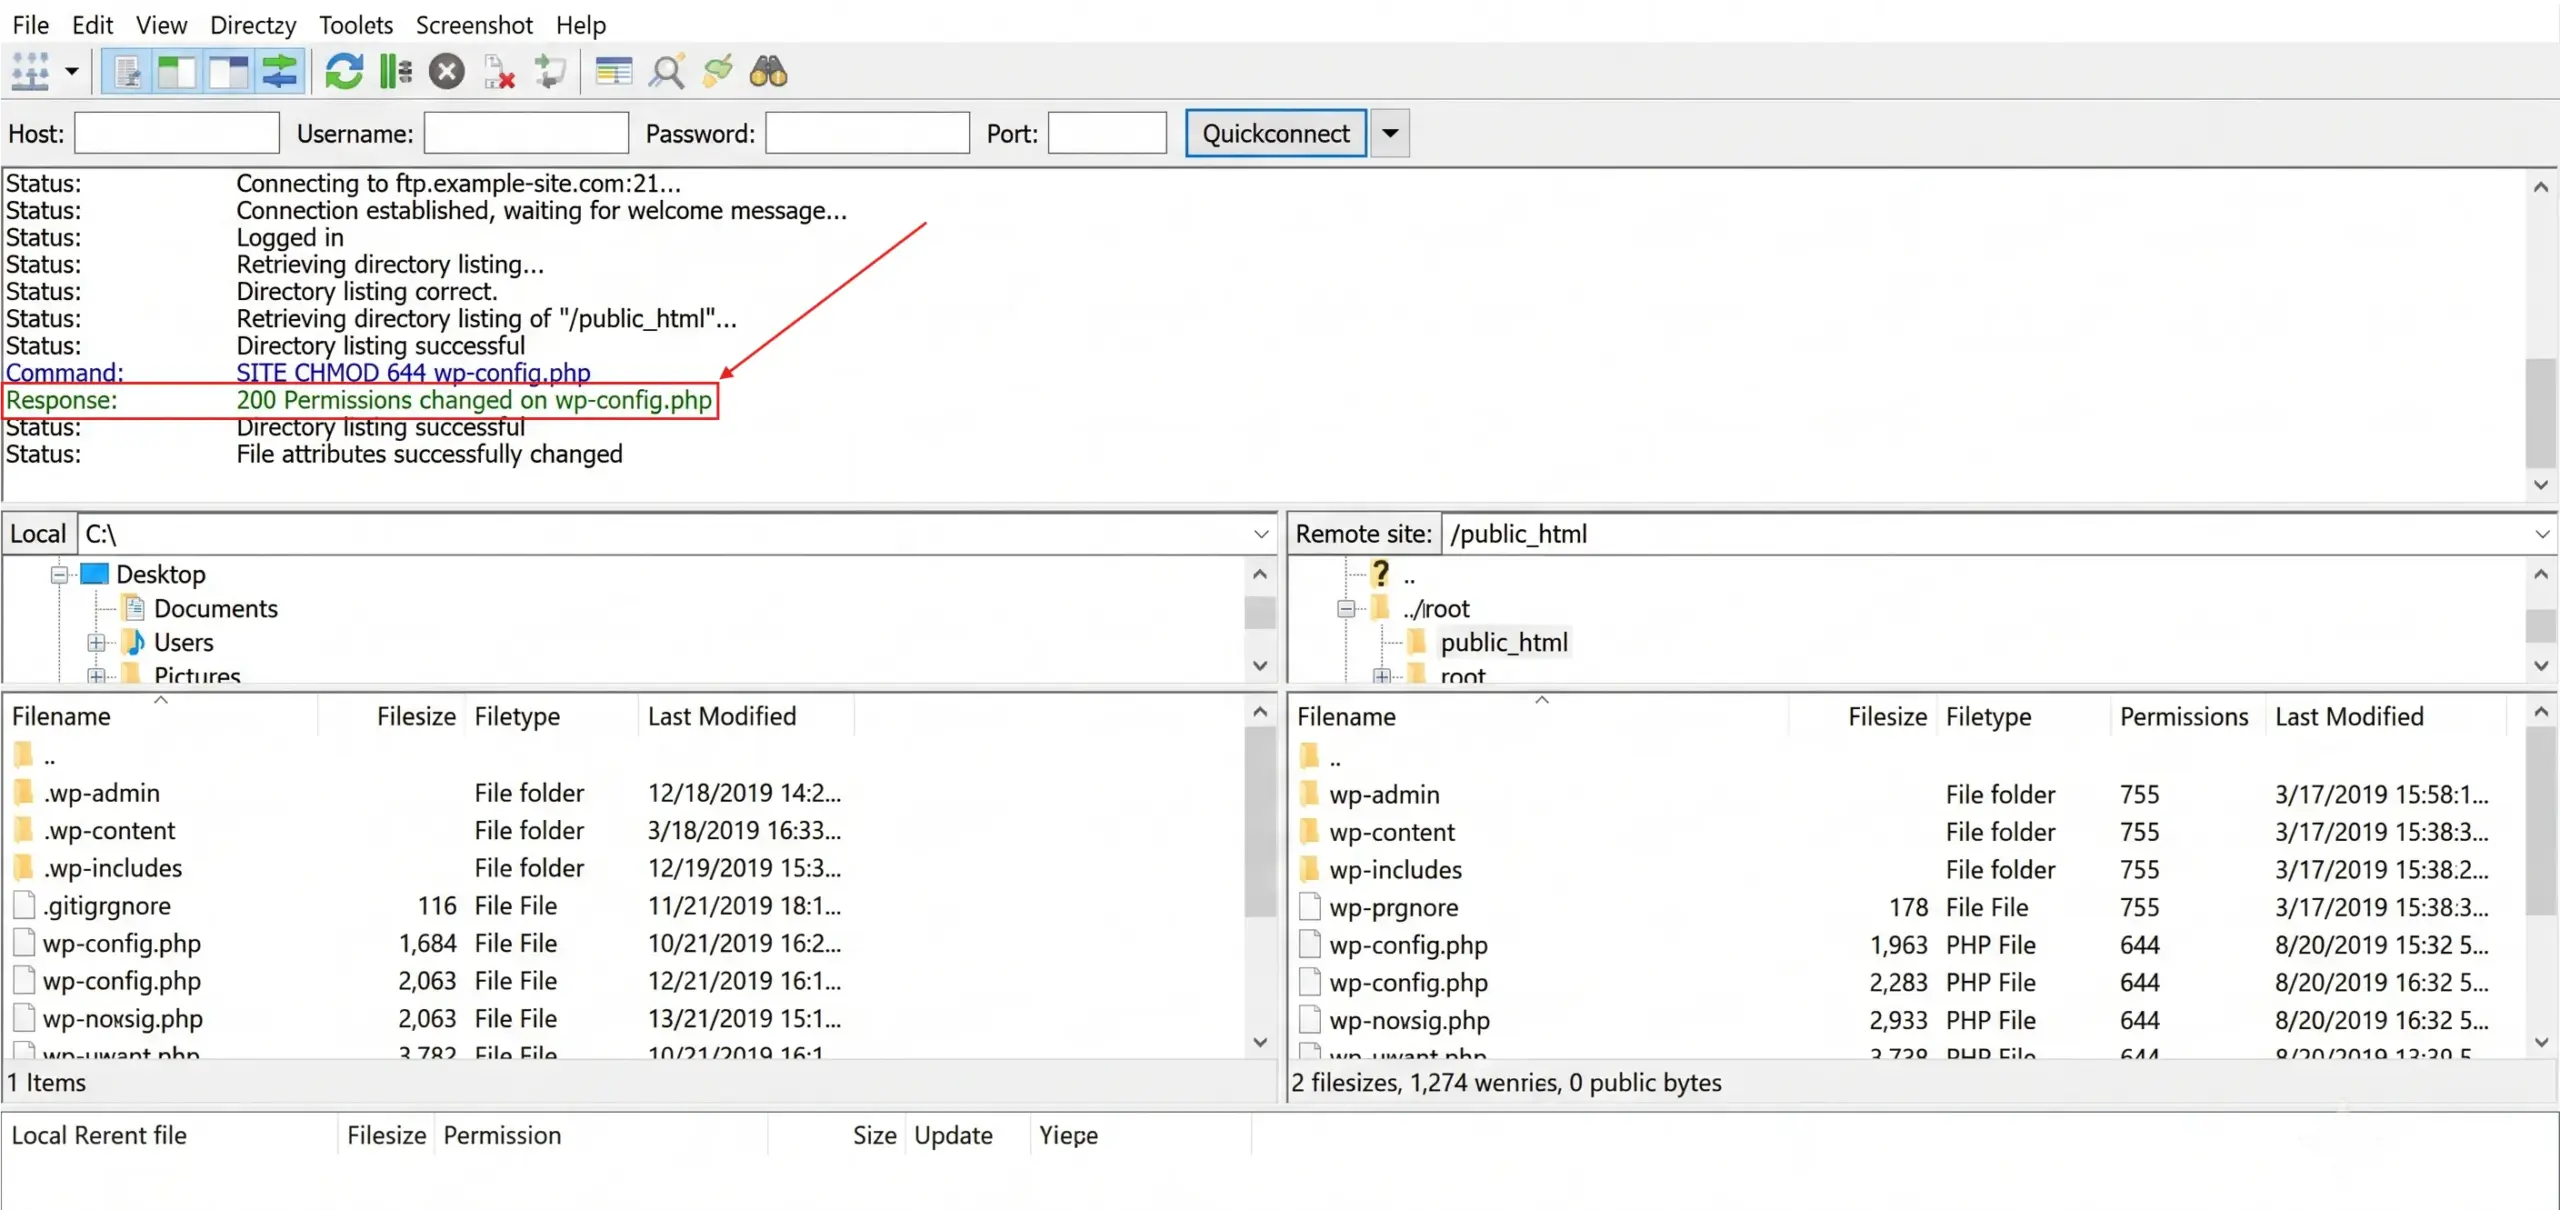
Task: Expand the Remote site path dropdown
Action: coord(2542,534)
